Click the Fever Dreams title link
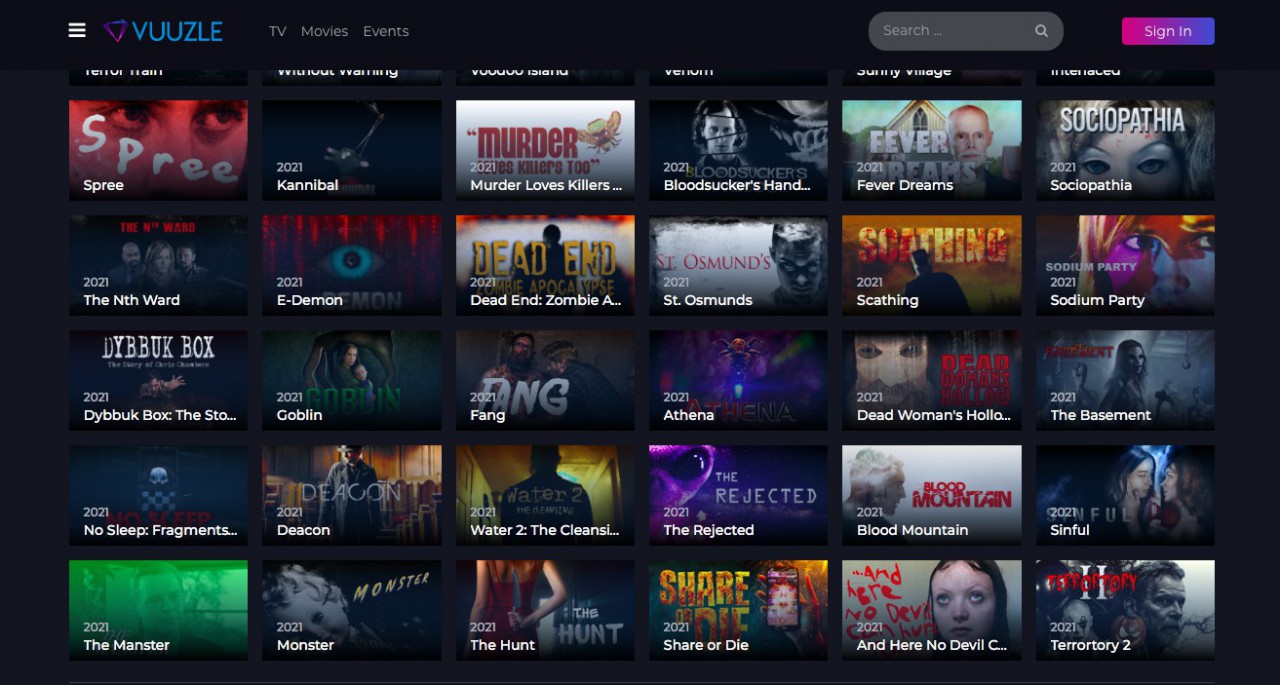The image size is (1280, 685). pos(905,185)
